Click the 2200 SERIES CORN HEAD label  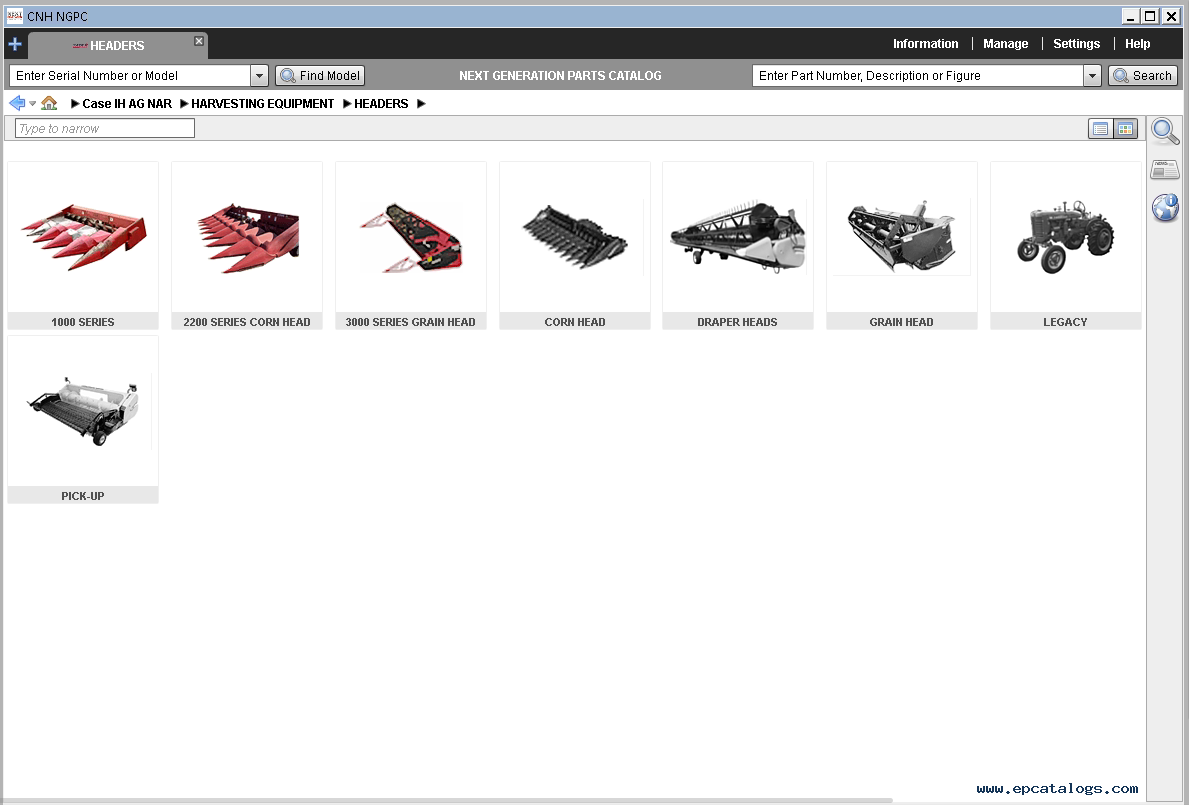tap(247, 321)
